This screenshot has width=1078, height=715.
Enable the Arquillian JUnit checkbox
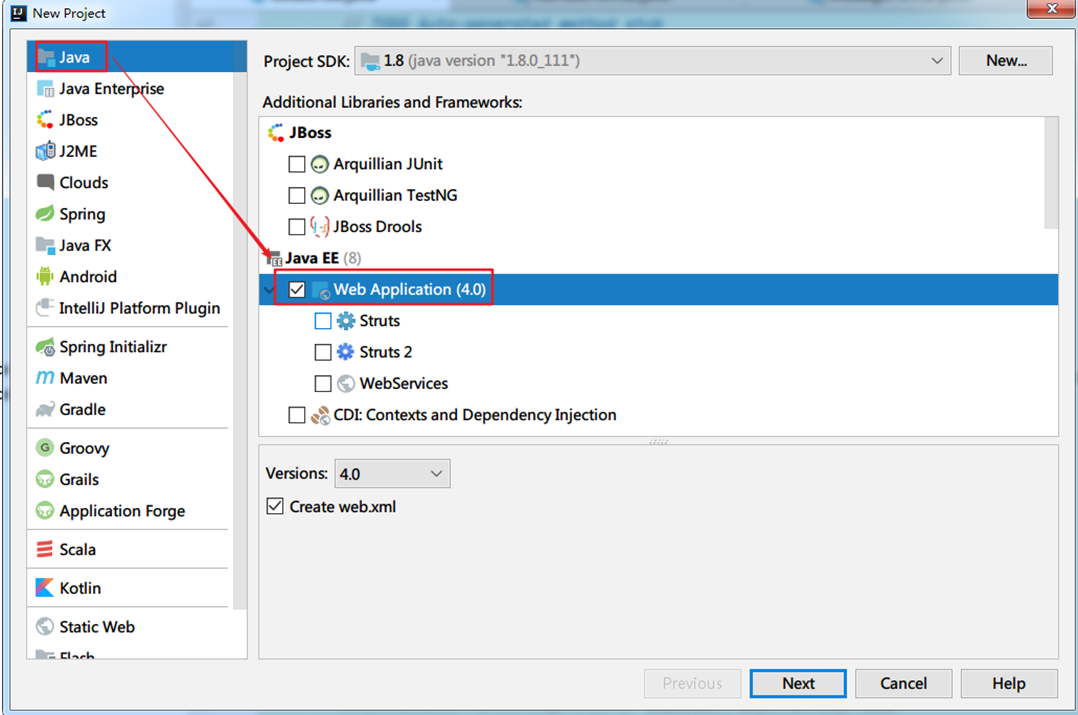tap(296, 164)
